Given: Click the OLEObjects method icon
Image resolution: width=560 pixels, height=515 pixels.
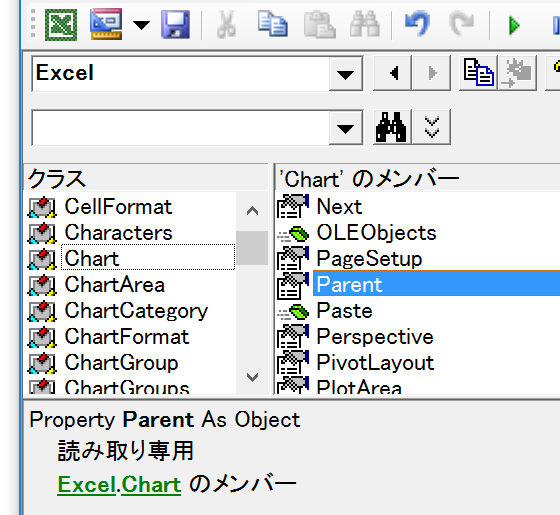Looking at the screenshot, I should (294, 234).
